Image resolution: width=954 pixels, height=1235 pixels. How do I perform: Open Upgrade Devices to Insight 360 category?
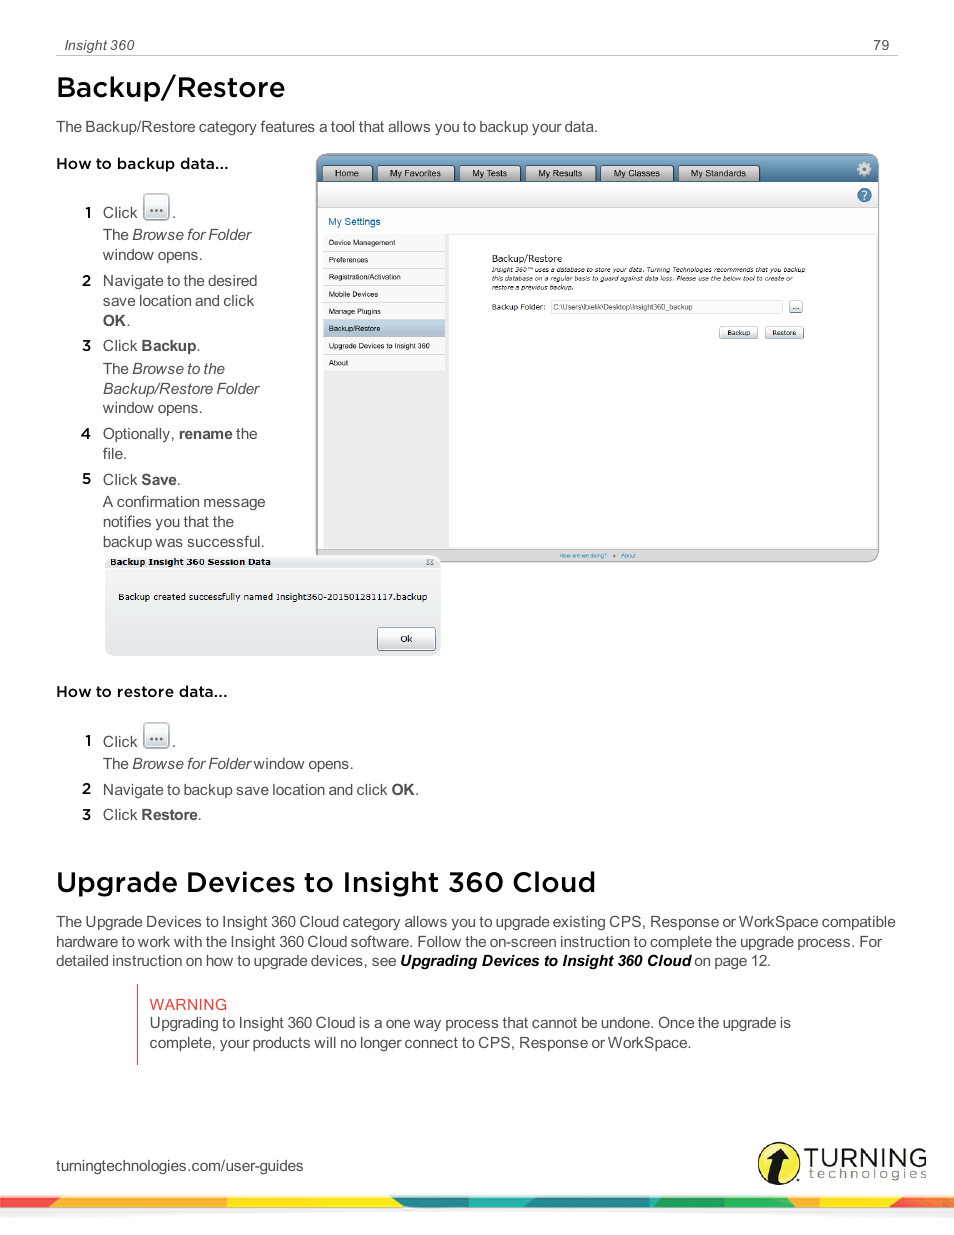tap(384, 346)
